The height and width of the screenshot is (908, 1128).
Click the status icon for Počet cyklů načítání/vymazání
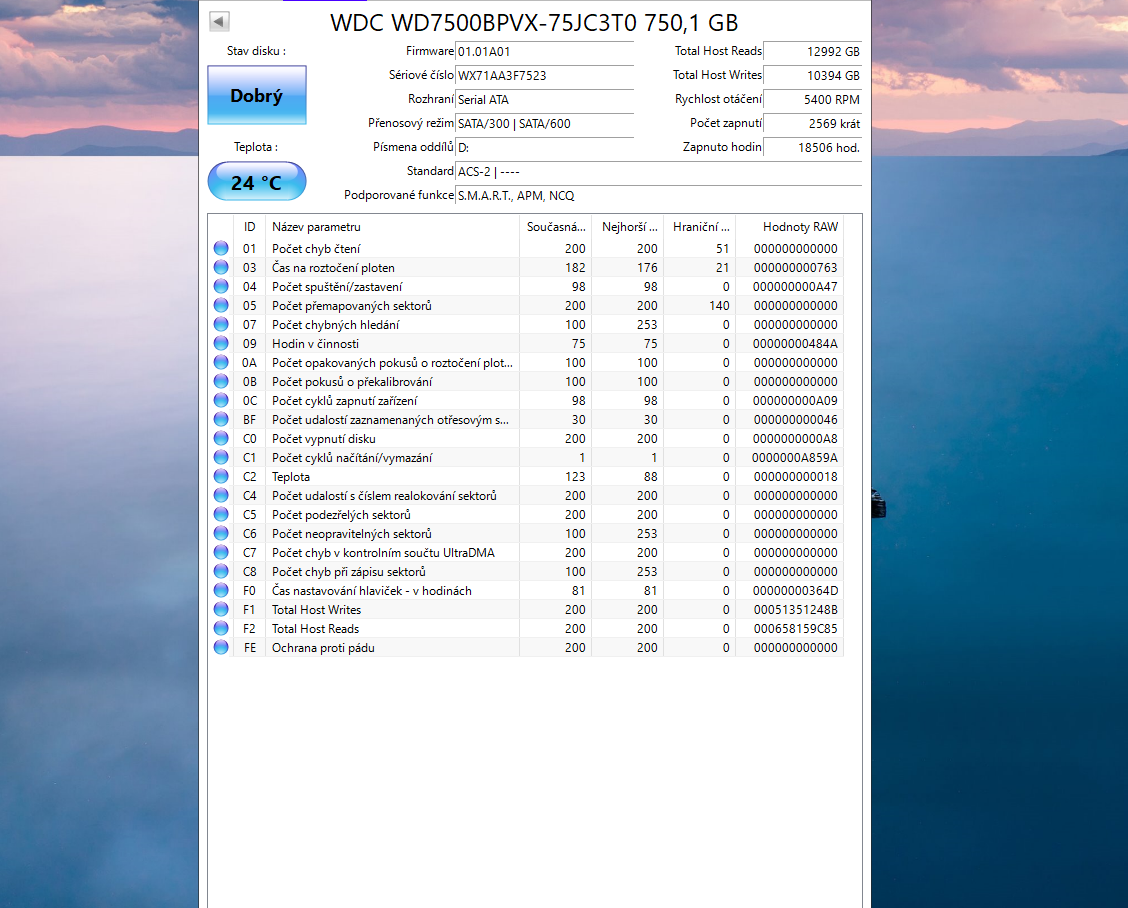click(x=220, y=457)
